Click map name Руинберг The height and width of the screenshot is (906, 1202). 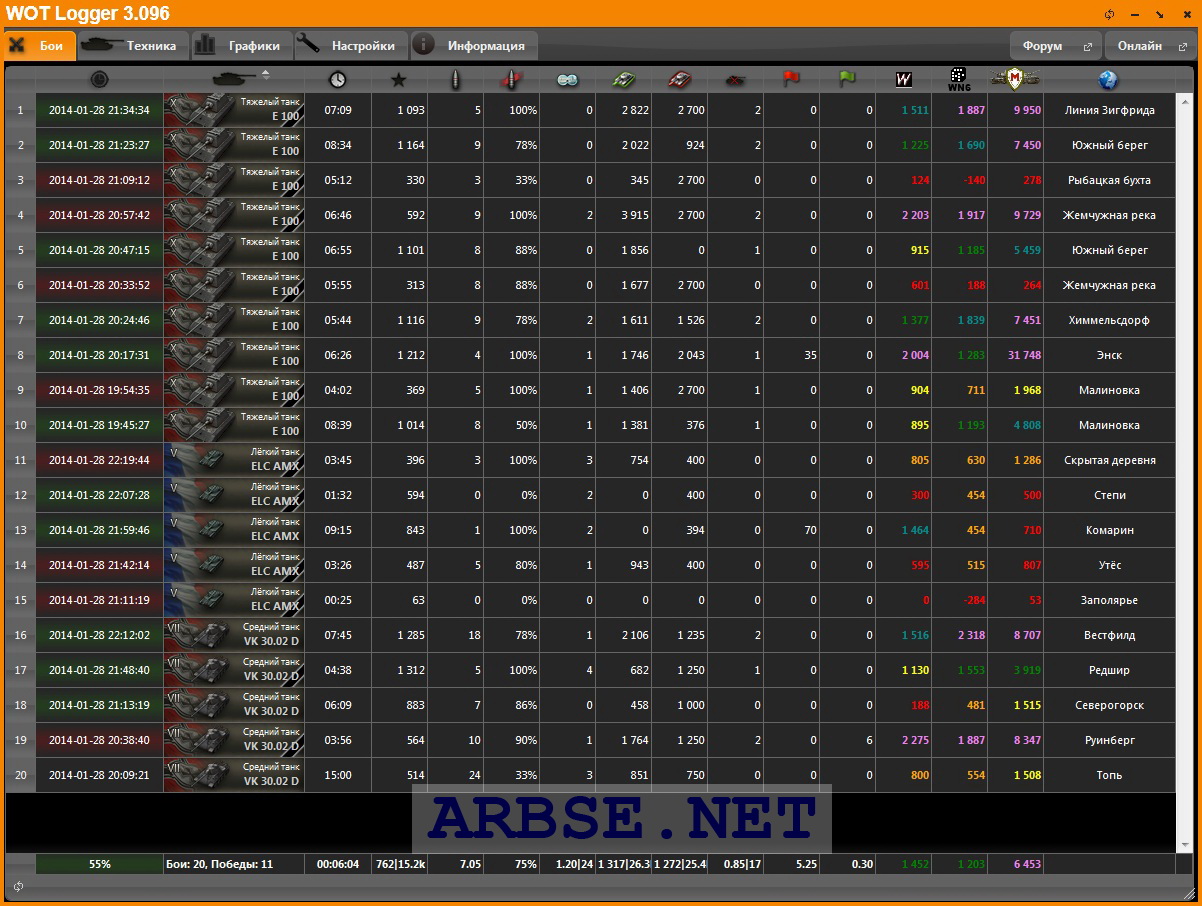[1109, 740]
